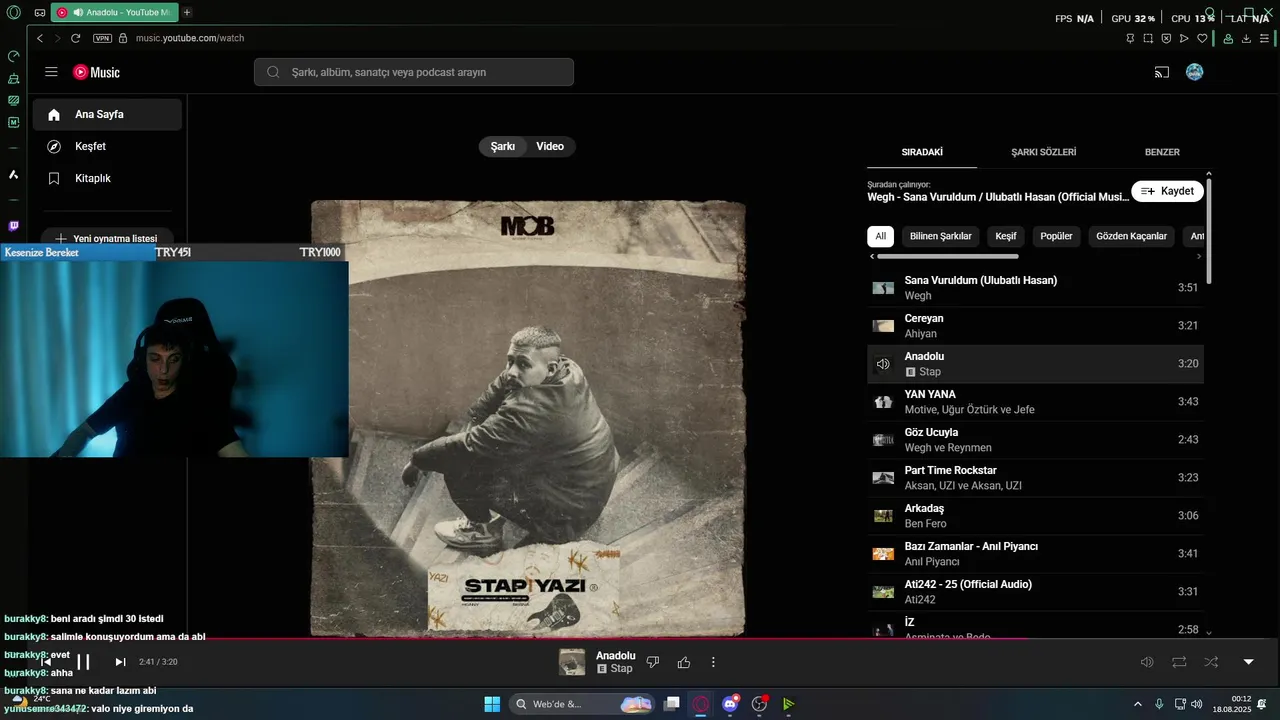Open Keşfet in the sidebar
Screen dimensions: 1280x720
[x=107, y=146]
